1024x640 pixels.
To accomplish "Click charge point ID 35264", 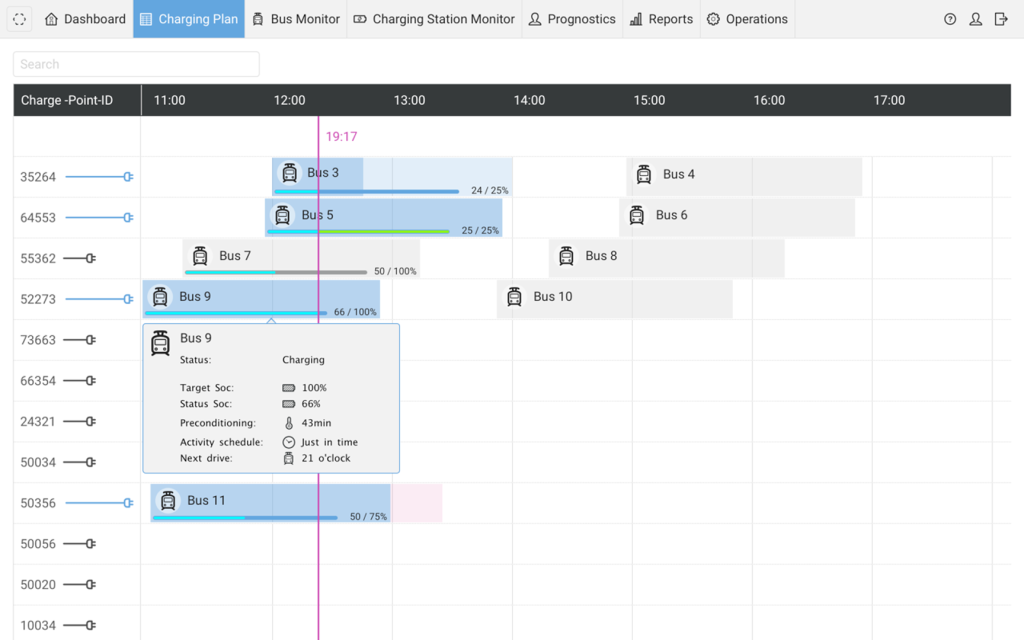I will click(x=38, y=177).
